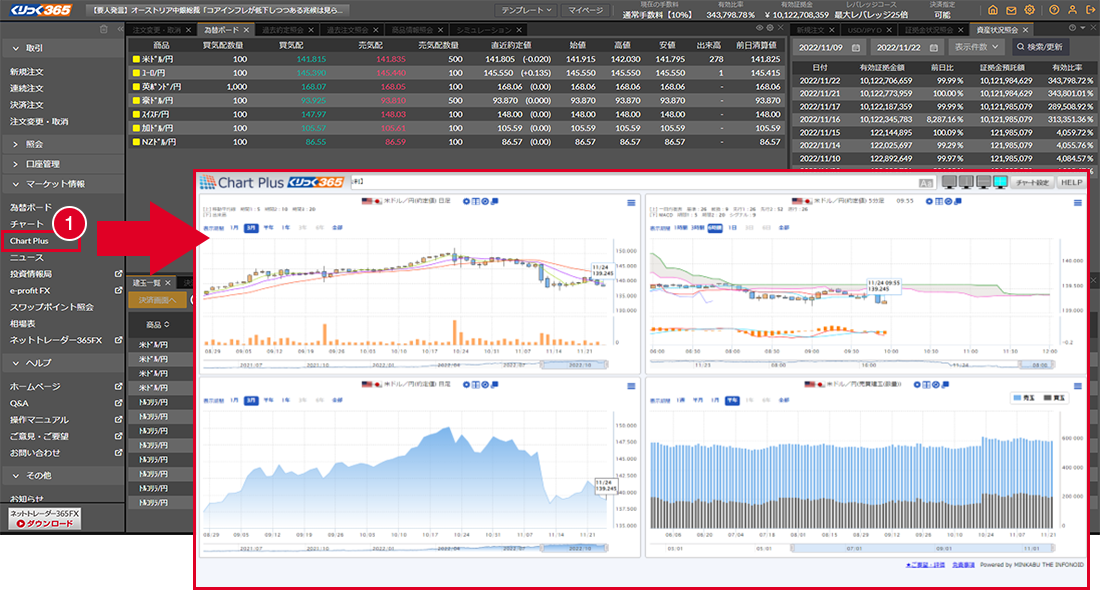1100x600 pixels.
Task: Click the trash icon at top of the sidebar
Action: point(104,29)
